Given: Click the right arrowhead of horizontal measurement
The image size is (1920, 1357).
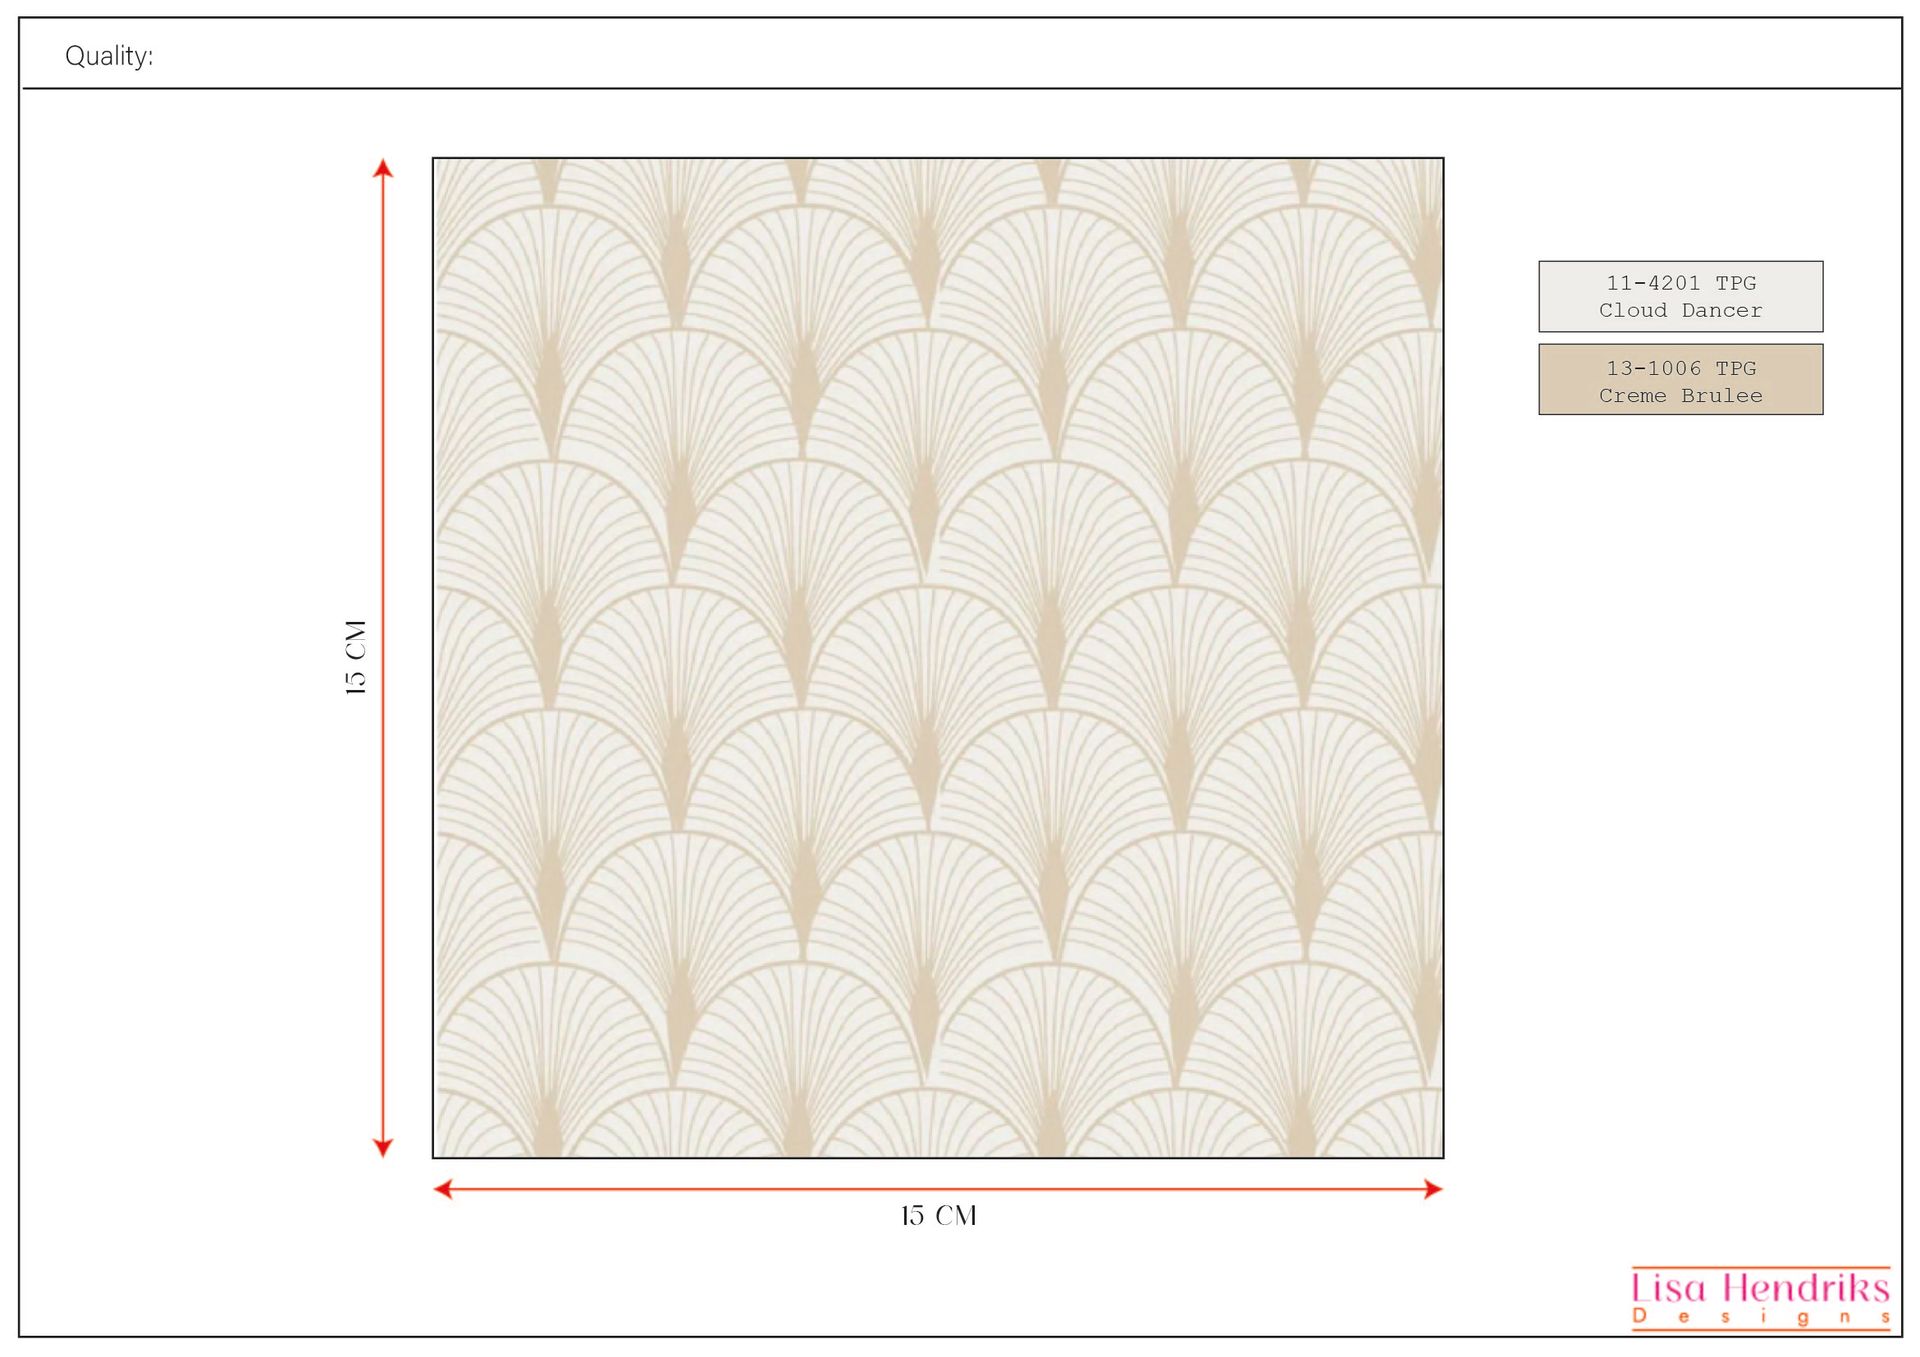Looking at the screenshot, I should (1432, 1188).
